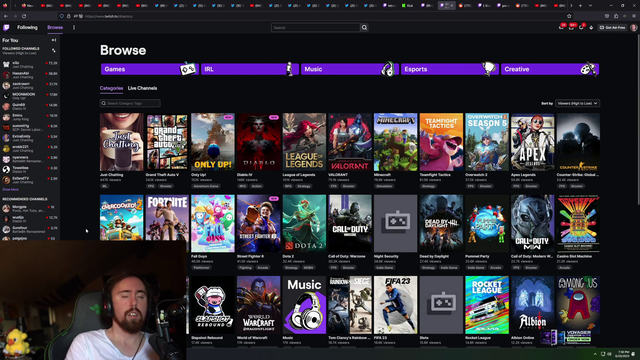Screen dimensions: 640x360
Task: Open the VALORANT category thumbnail
Action: 350,142
